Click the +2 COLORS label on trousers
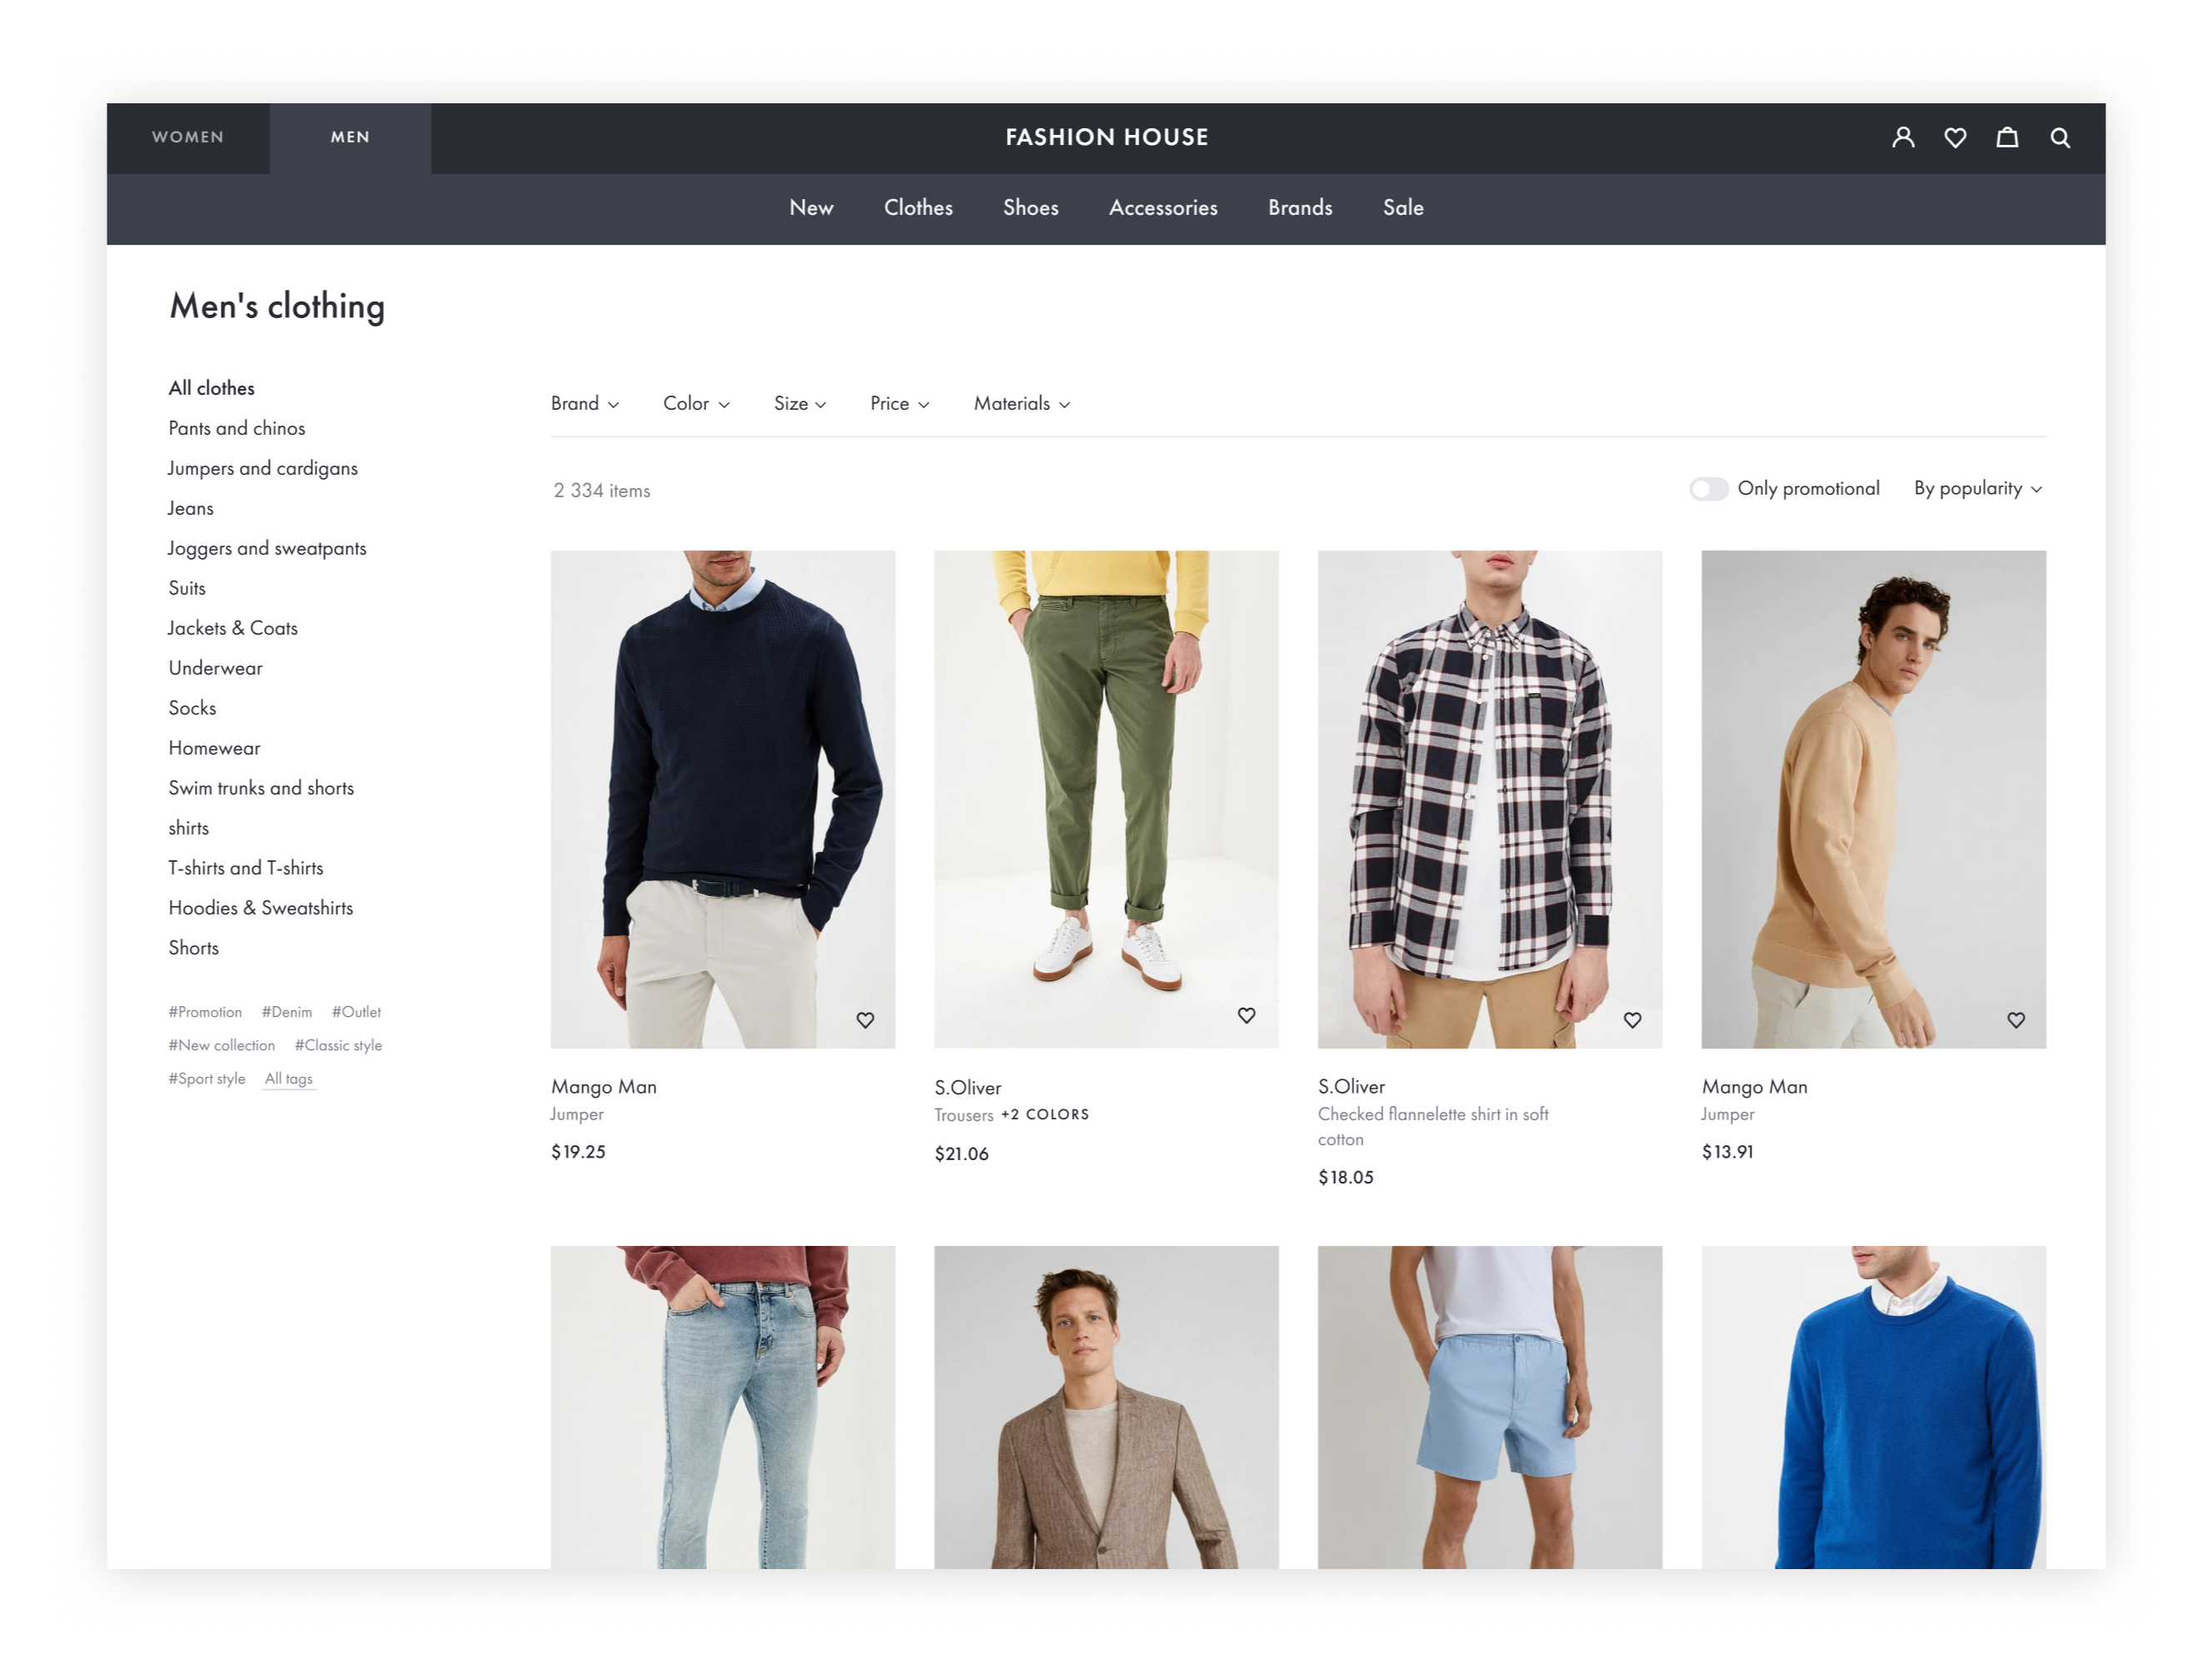This screenshot has height=1679, width=2212. click(1045, 1114)
